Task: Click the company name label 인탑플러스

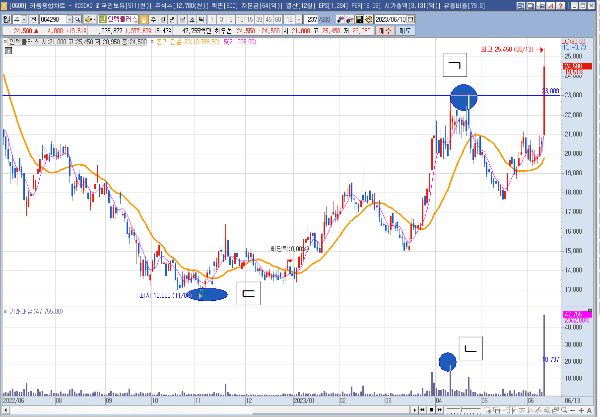Action: coord(122,19)
